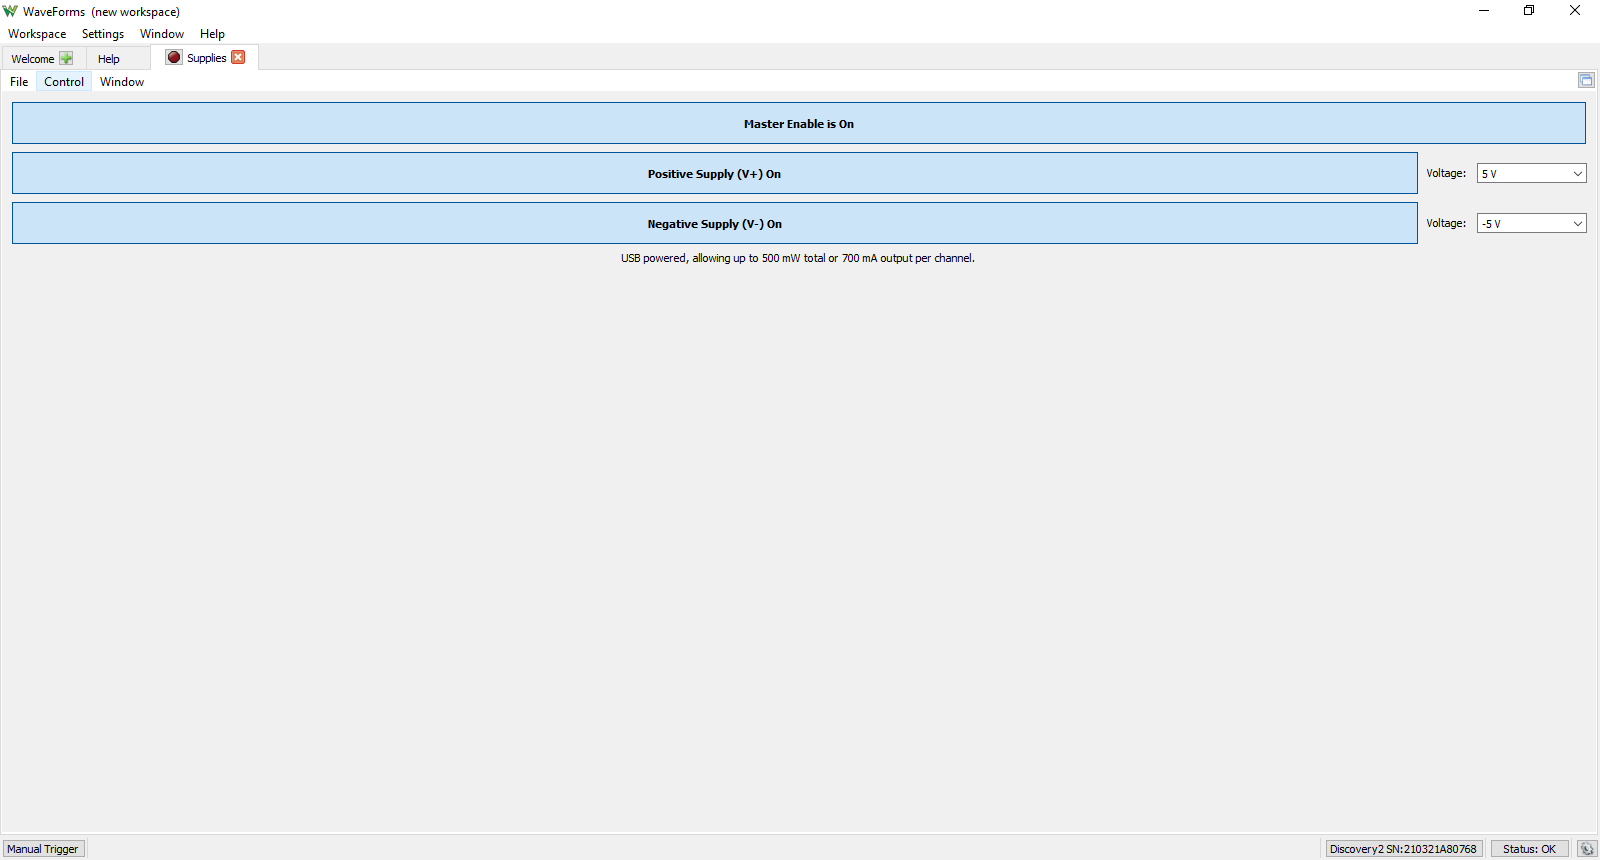1600x860 pixels.
Task: Toggle the Master Enable button
Action: [798, 123]
